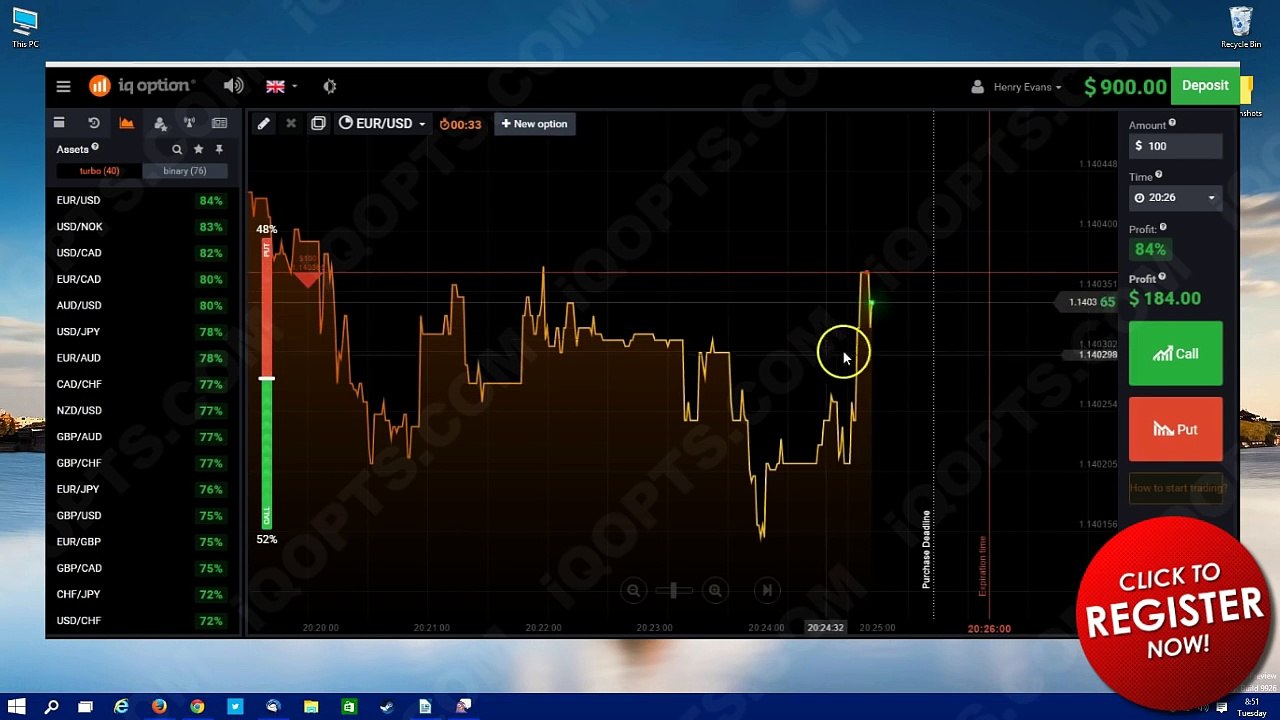Viewport: 1280px width, 720px height.
Task: Open the Recycle Bin desktop icon
Action: pos(1240,27)
